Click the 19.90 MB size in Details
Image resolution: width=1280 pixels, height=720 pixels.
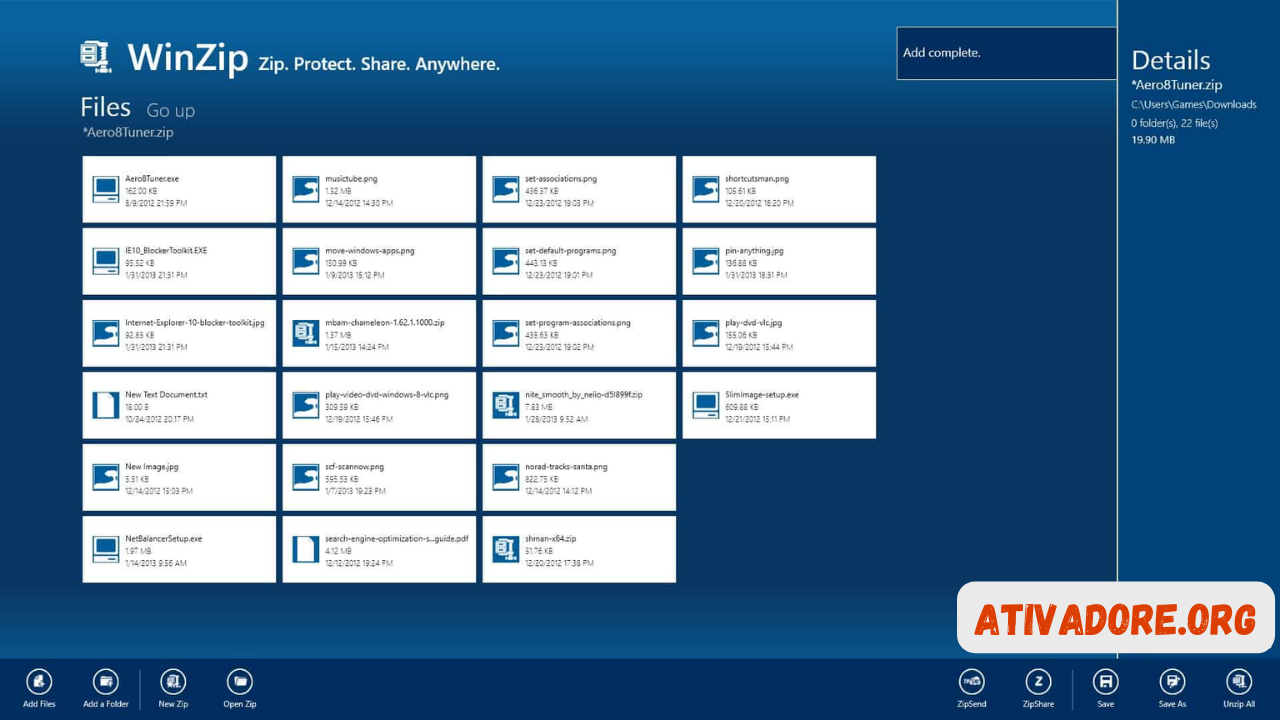click(1153, 140)
